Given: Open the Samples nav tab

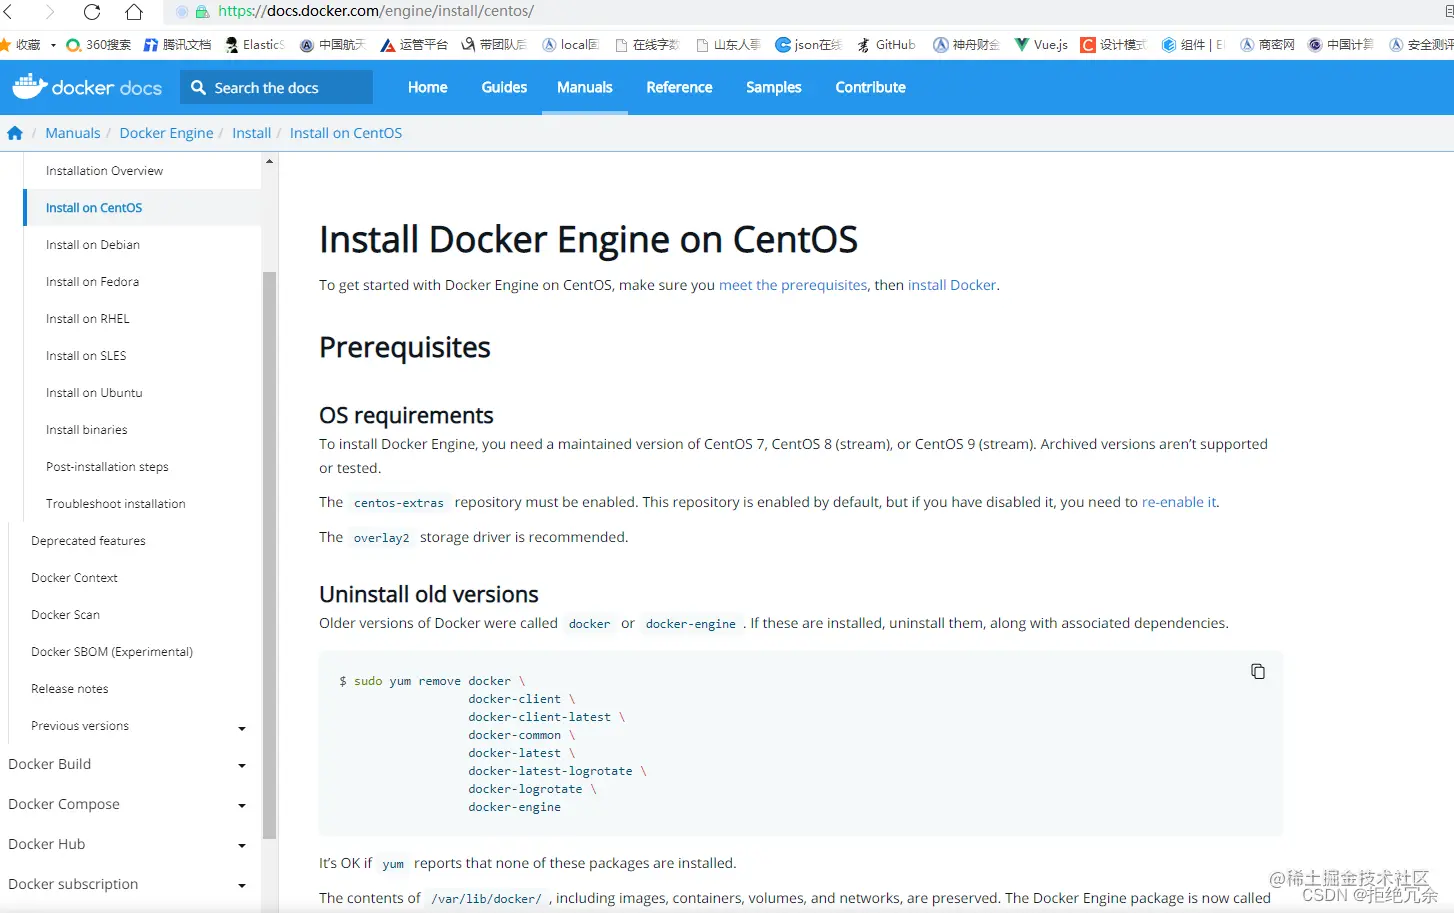Looking at the screenshot, I should click(x=774, y=87).
